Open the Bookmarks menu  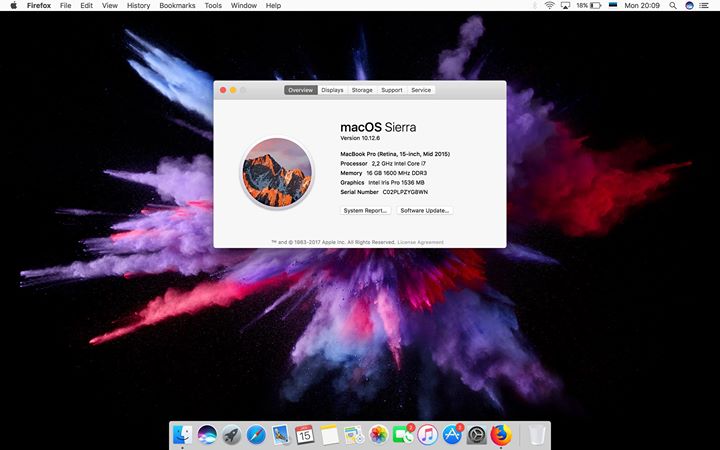click(177, 6)
